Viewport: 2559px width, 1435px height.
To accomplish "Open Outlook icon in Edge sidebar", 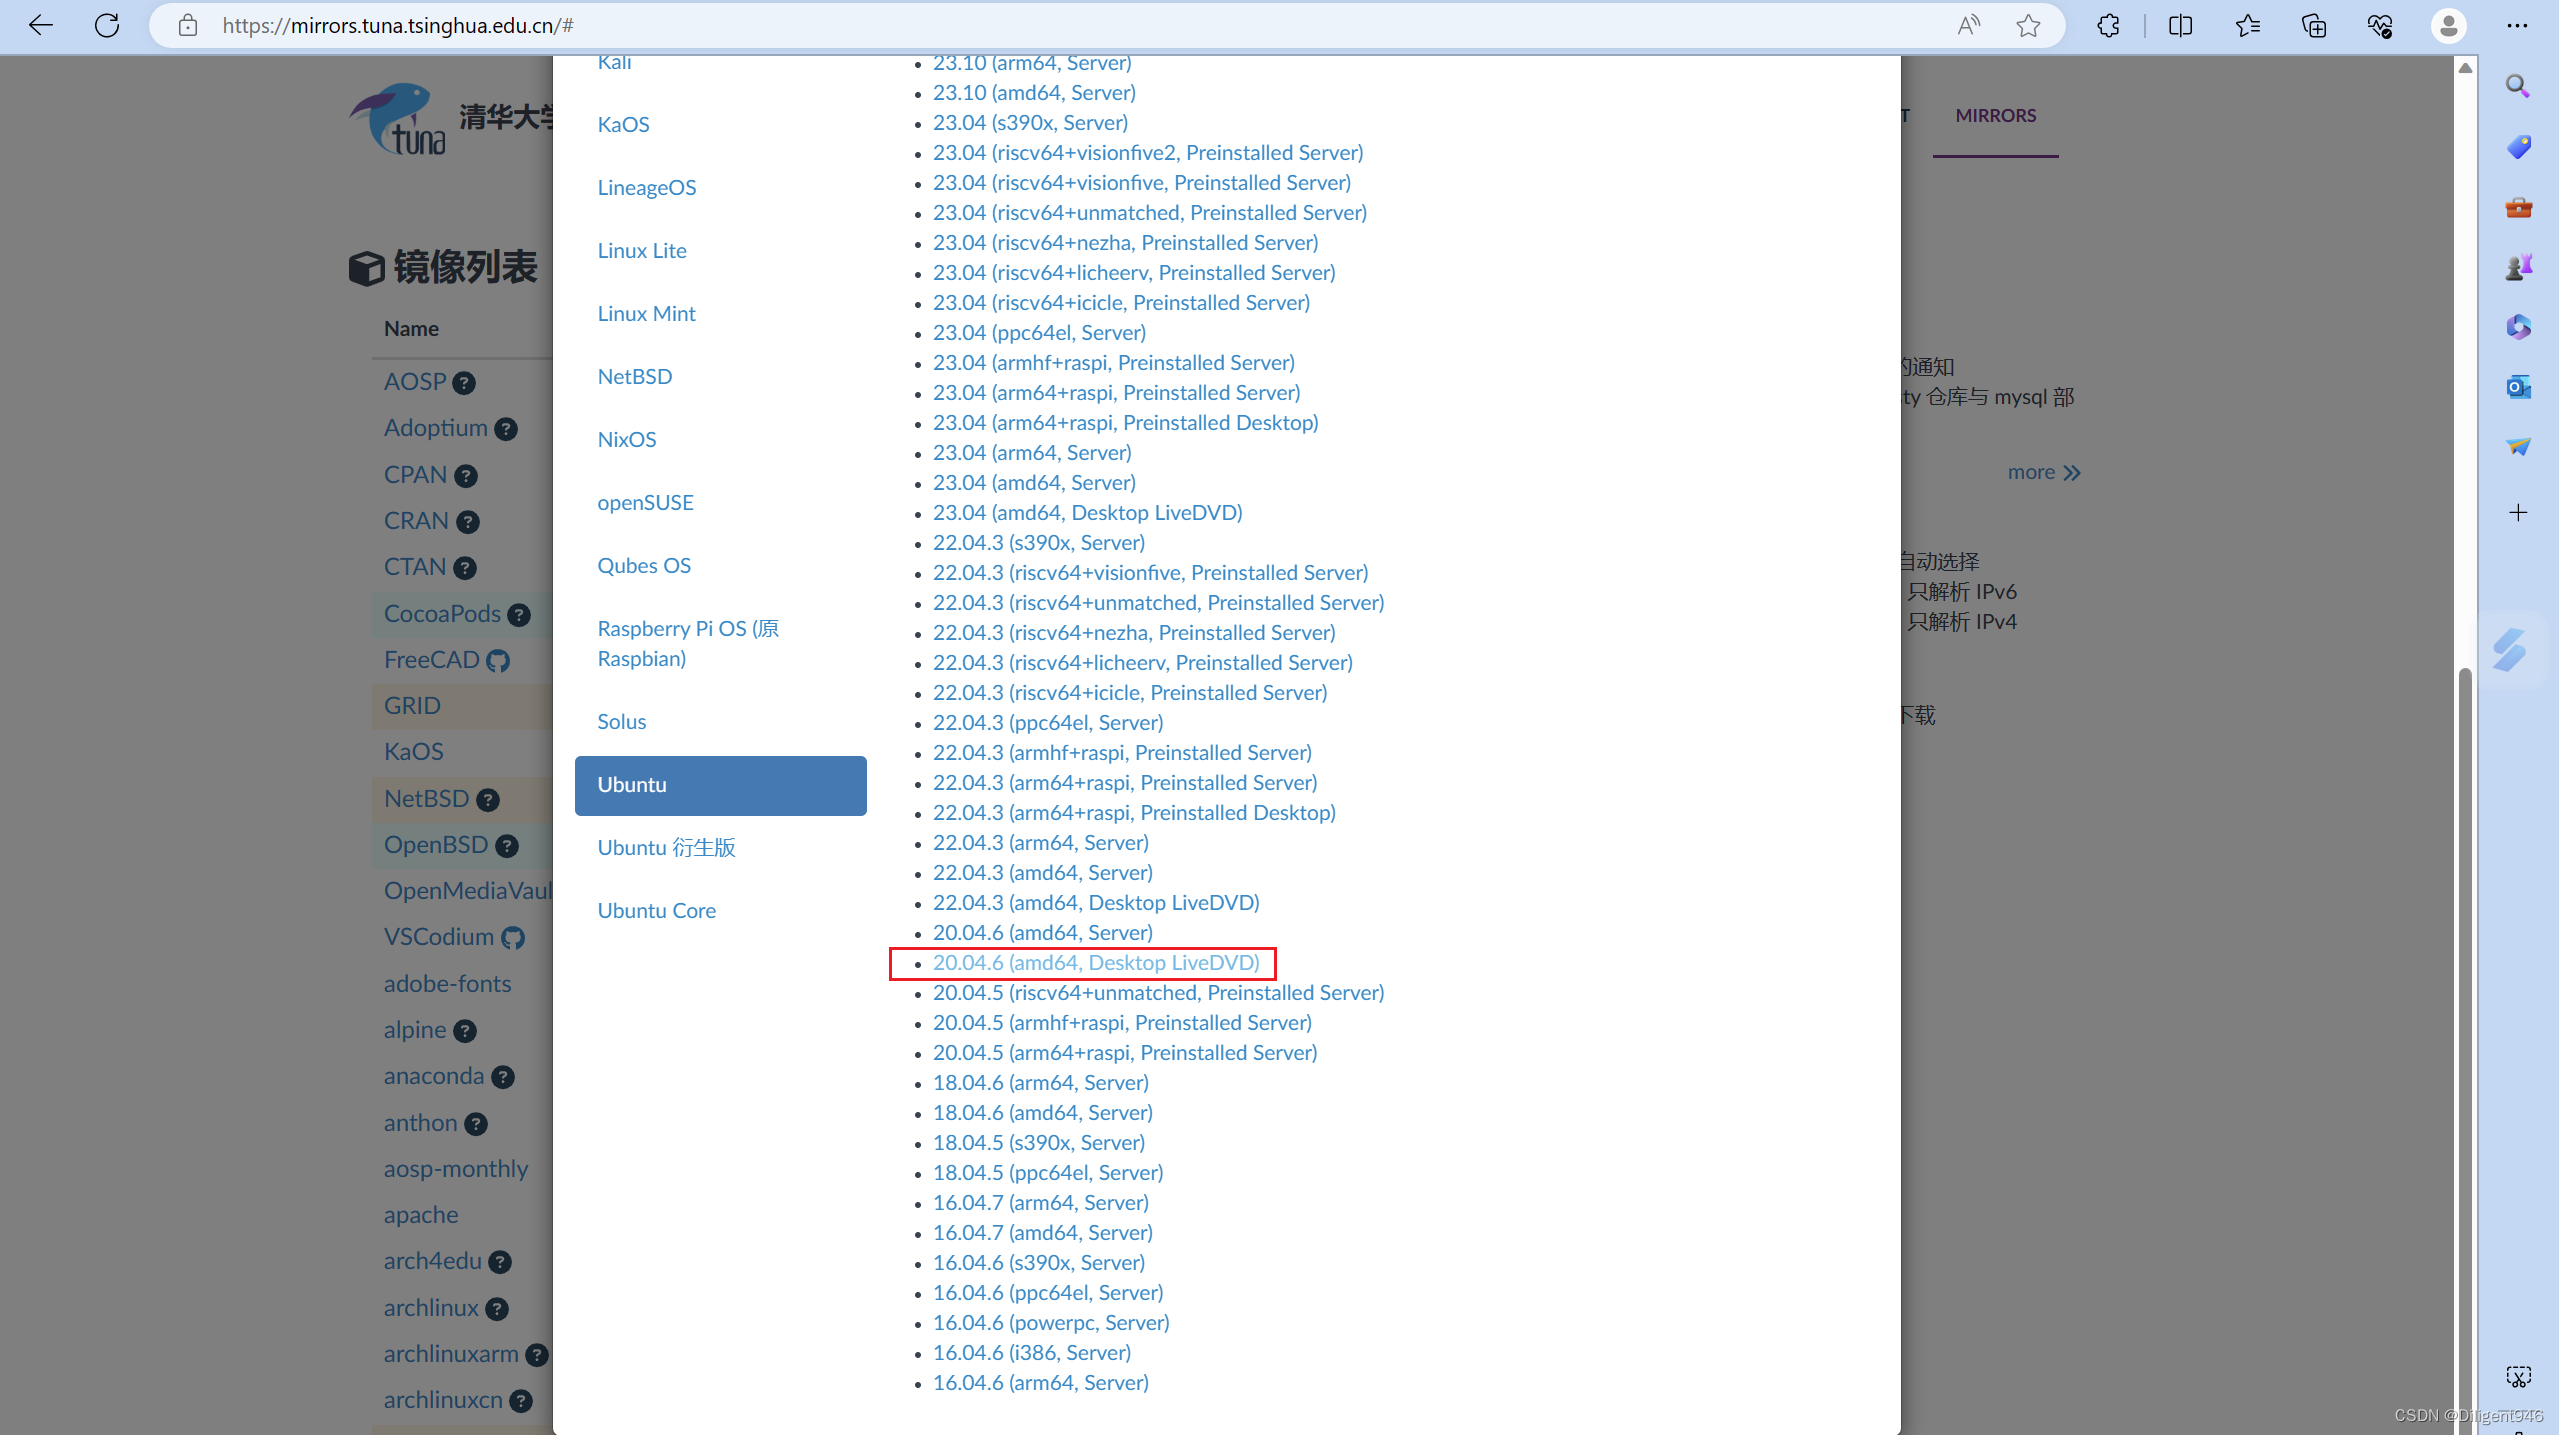I will coord(2517,387).
